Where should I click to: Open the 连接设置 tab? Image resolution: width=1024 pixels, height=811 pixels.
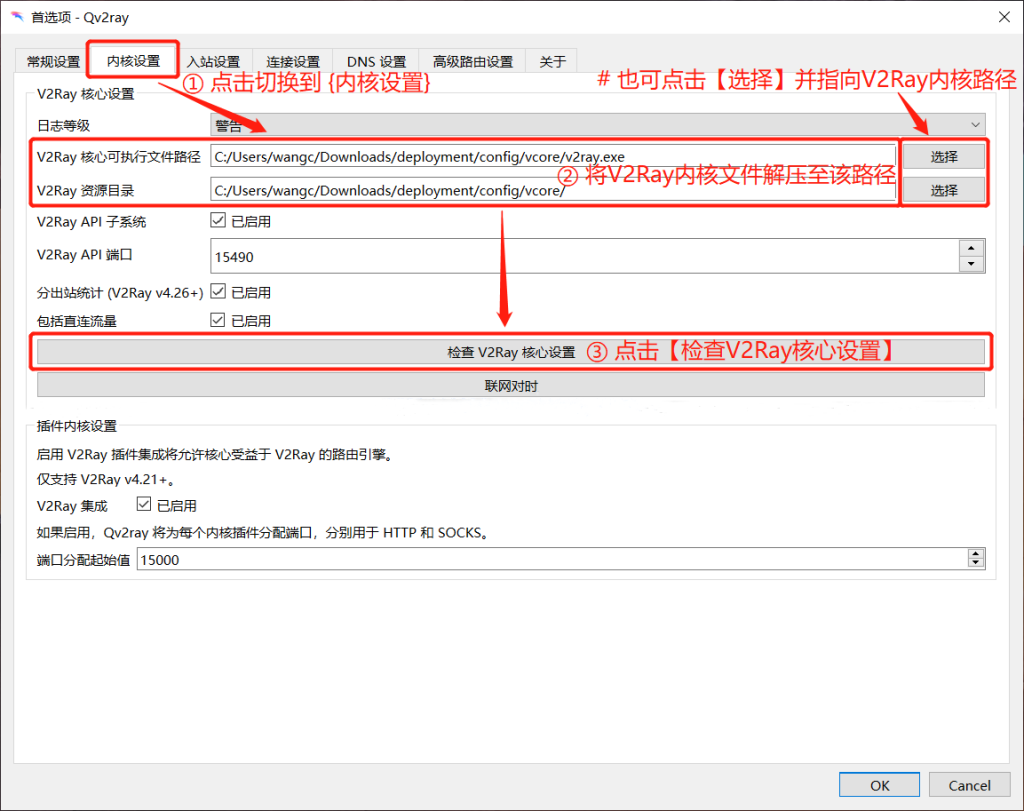click(293, 61)
